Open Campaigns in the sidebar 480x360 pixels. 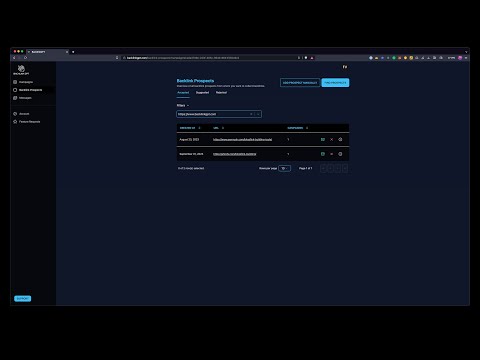pos(23,82)
